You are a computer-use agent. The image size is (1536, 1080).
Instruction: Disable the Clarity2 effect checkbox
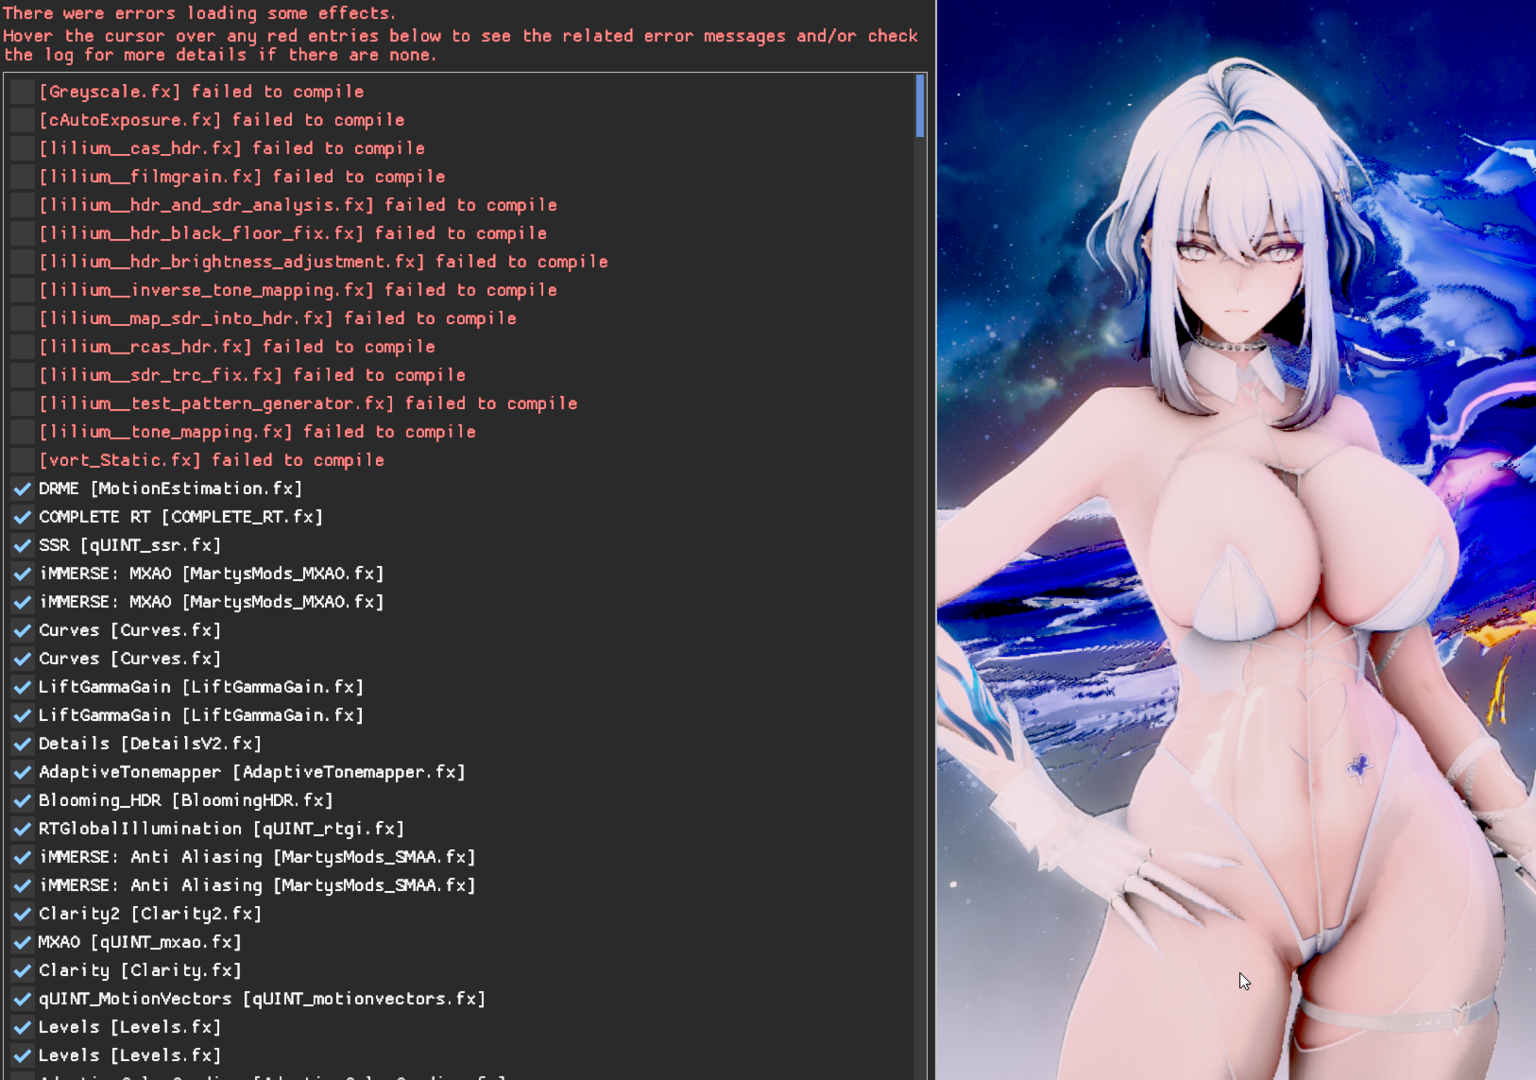tap(22, 914)
